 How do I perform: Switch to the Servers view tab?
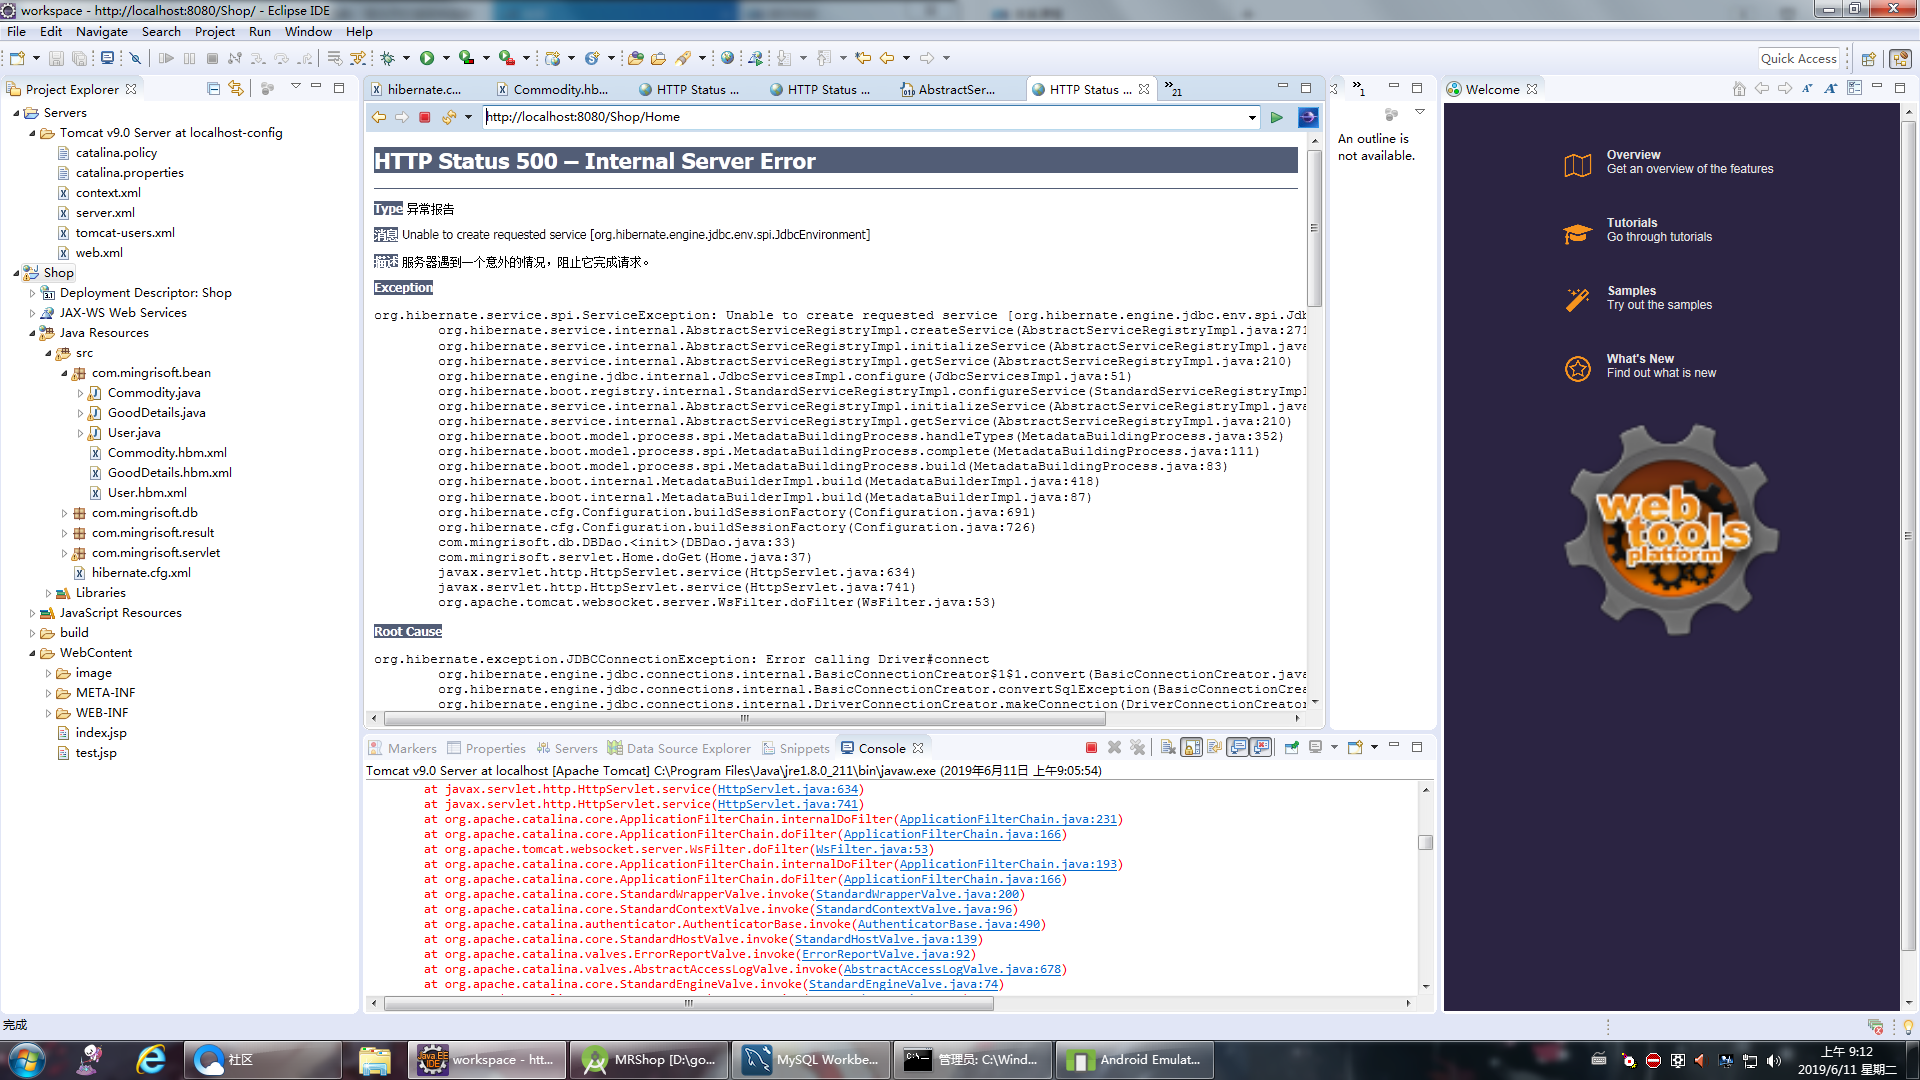567,748
